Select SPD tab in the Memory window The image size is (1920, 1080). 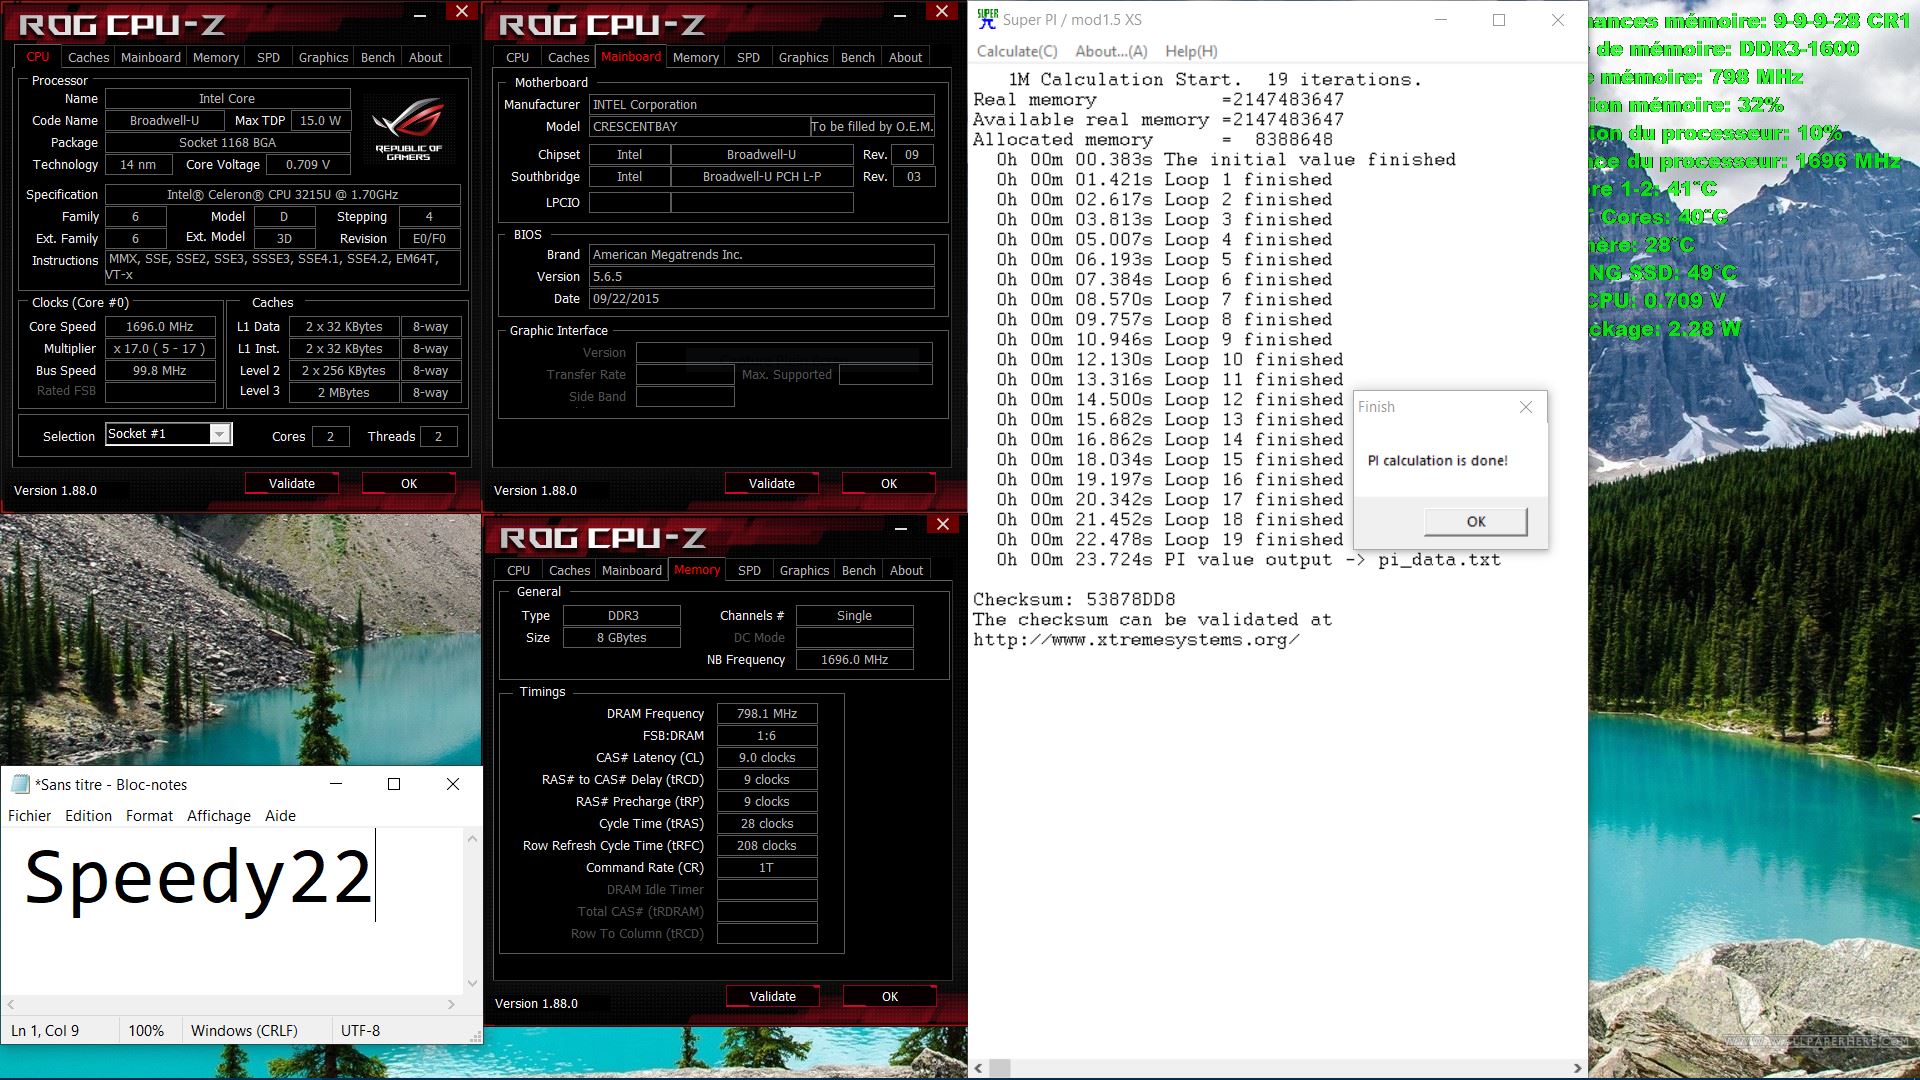click(x=749, y=571)
